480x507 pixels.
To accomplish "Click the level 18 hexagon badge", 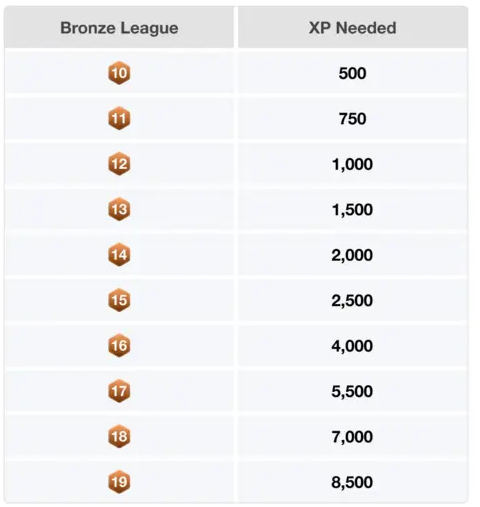I will (x=119, y=436).
